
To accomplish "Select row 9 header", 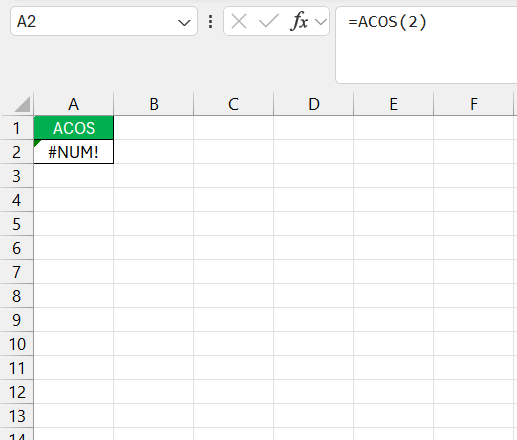I will (x=17, y=320).
